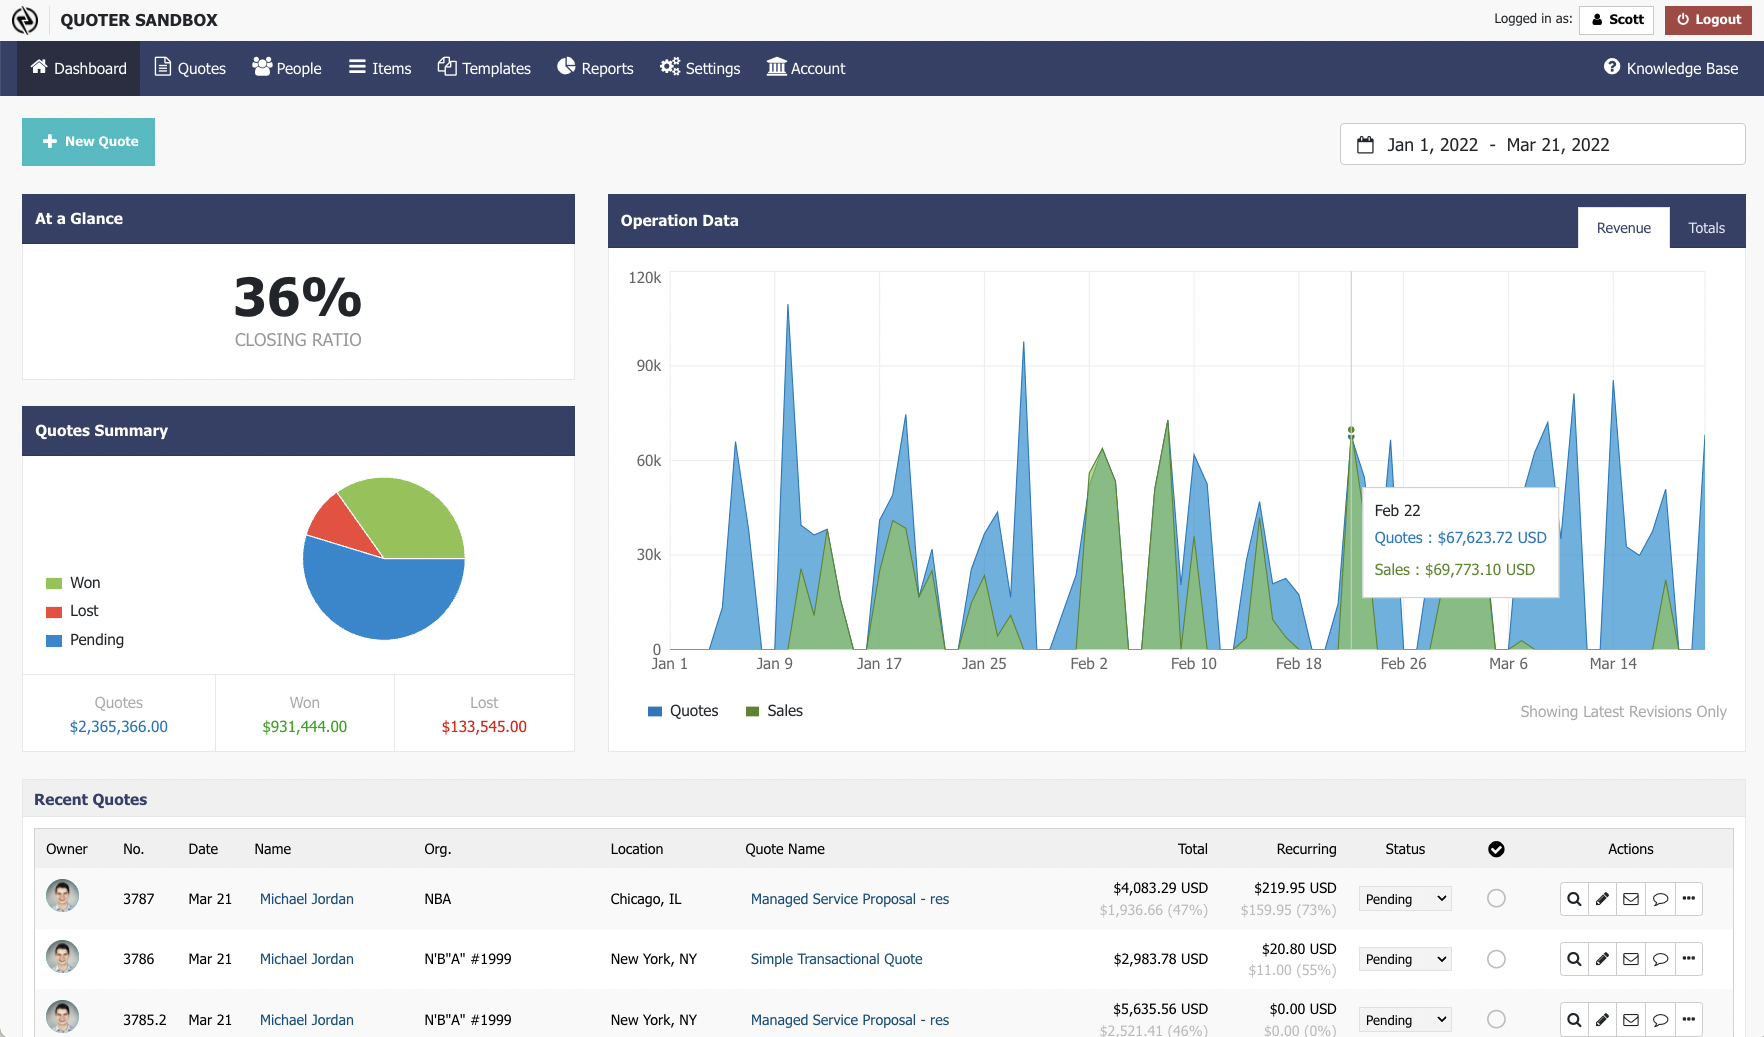Open status dropdown for quote 3785.2
This screenshot has width=1764, height=1037.
pos(1405,1020)
